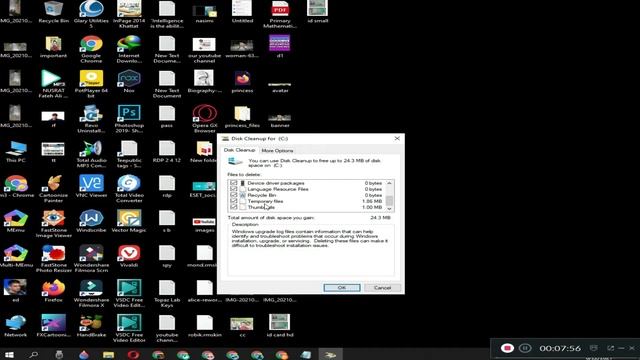
Task: Select the Wondershare Filmora Scrn icon
Action: (91, 259)
